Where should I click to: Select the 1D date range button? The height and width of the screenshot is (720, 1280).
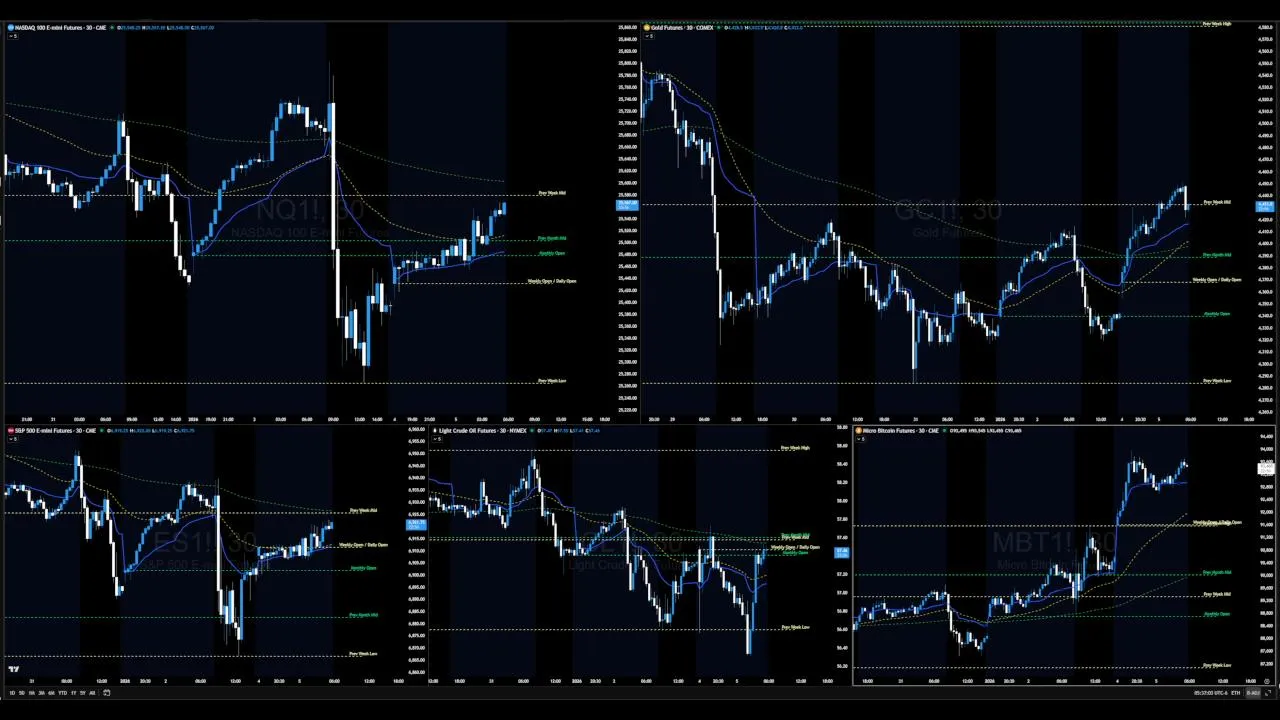click(x=12, y=693)
